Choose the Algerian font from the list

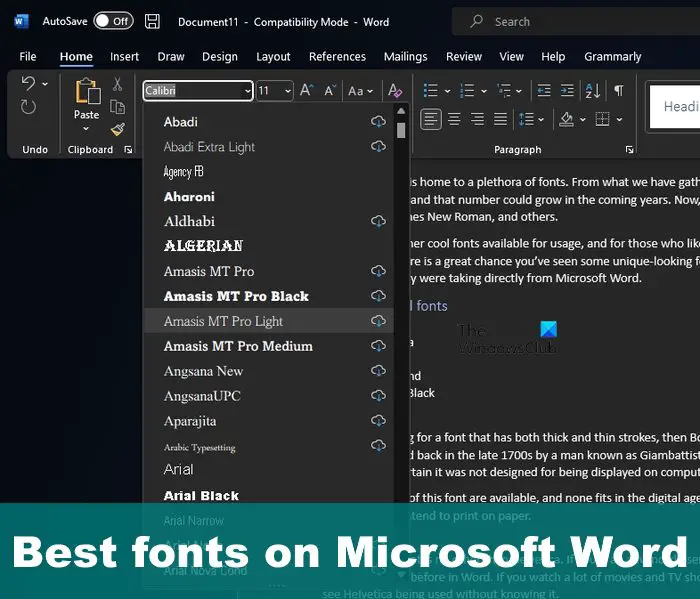(203, 246)
